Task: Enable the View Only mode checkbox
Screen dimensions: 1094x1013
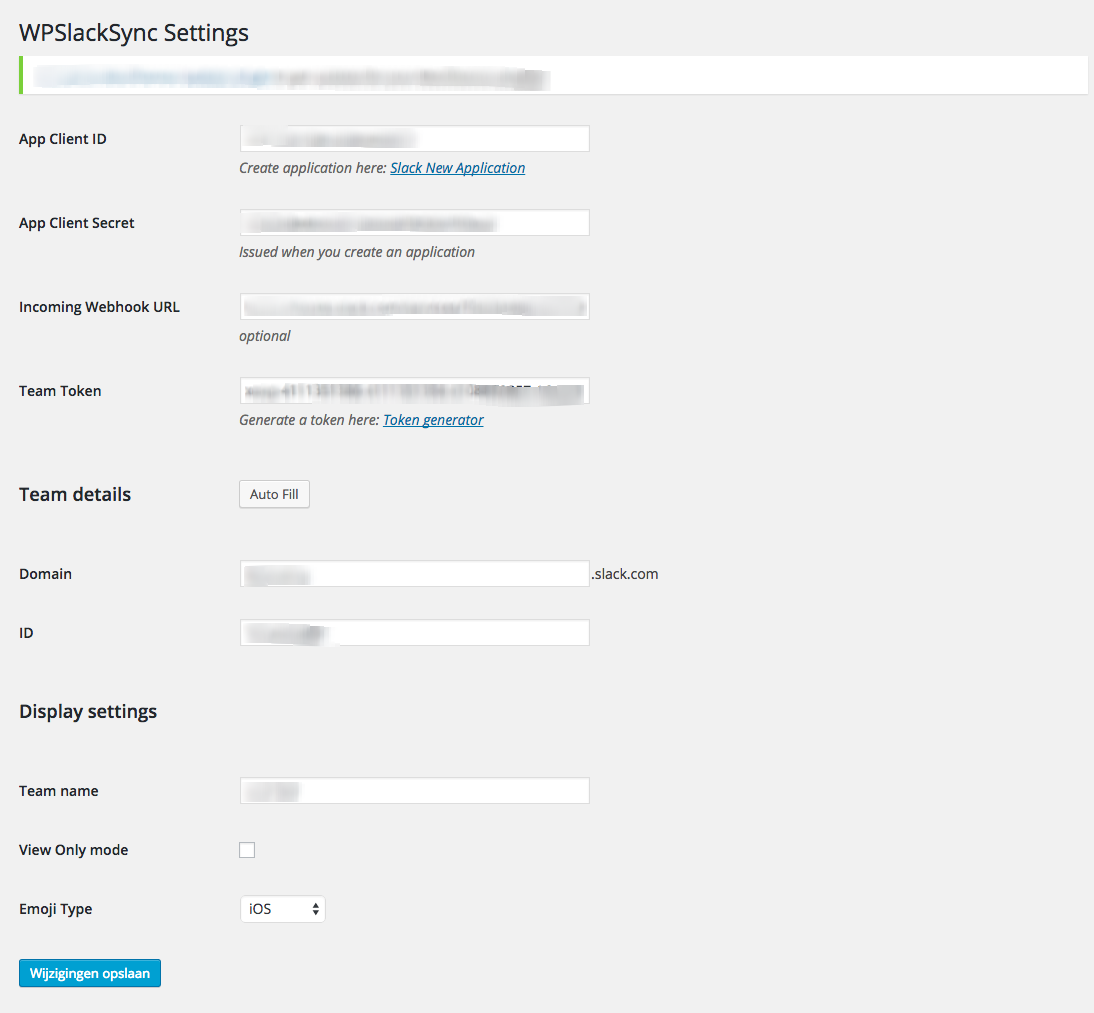Action: click(247, 850)
